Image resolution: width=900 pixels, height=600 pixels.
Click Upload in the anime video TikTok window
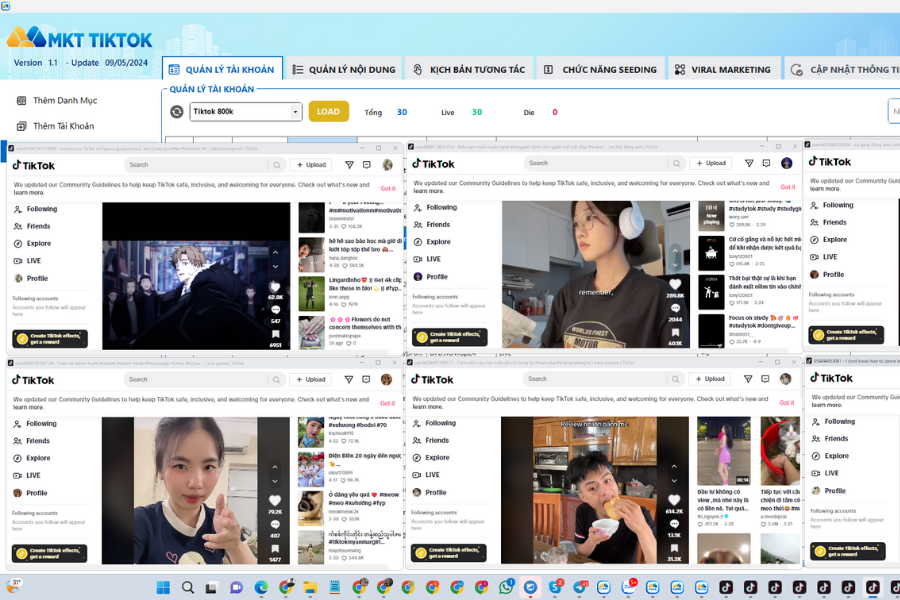point(311,165)
